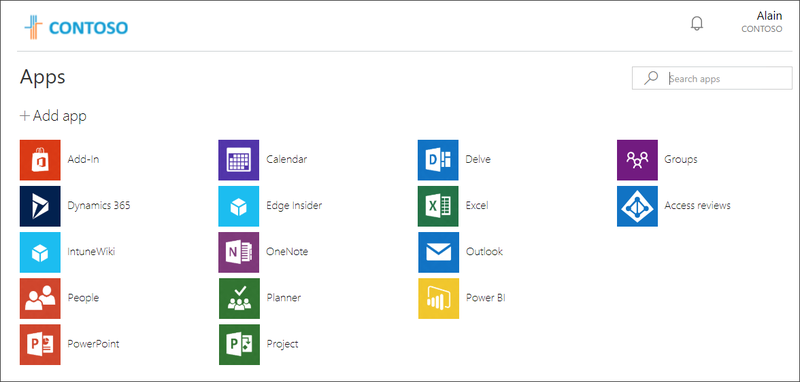This screenshot has width=800, height=382.
Task: Click the Apps page heading
Action: (x=43, y=78)
